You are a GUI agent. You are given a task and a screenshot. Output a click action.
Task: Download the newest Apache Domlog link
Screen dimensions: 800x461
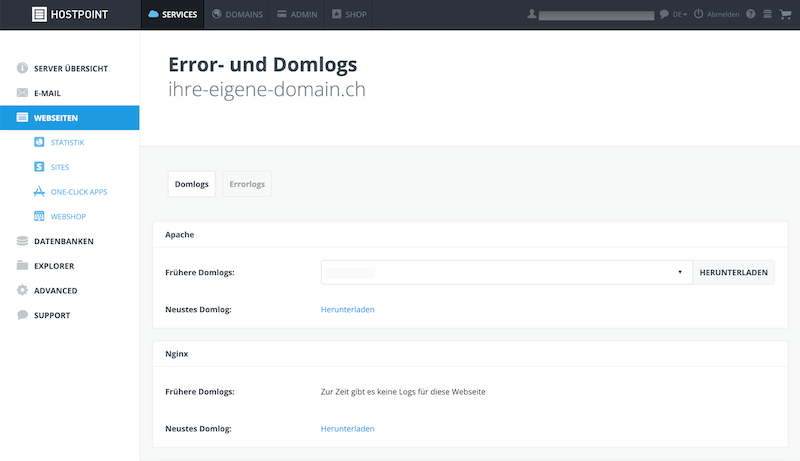[347, 310]
